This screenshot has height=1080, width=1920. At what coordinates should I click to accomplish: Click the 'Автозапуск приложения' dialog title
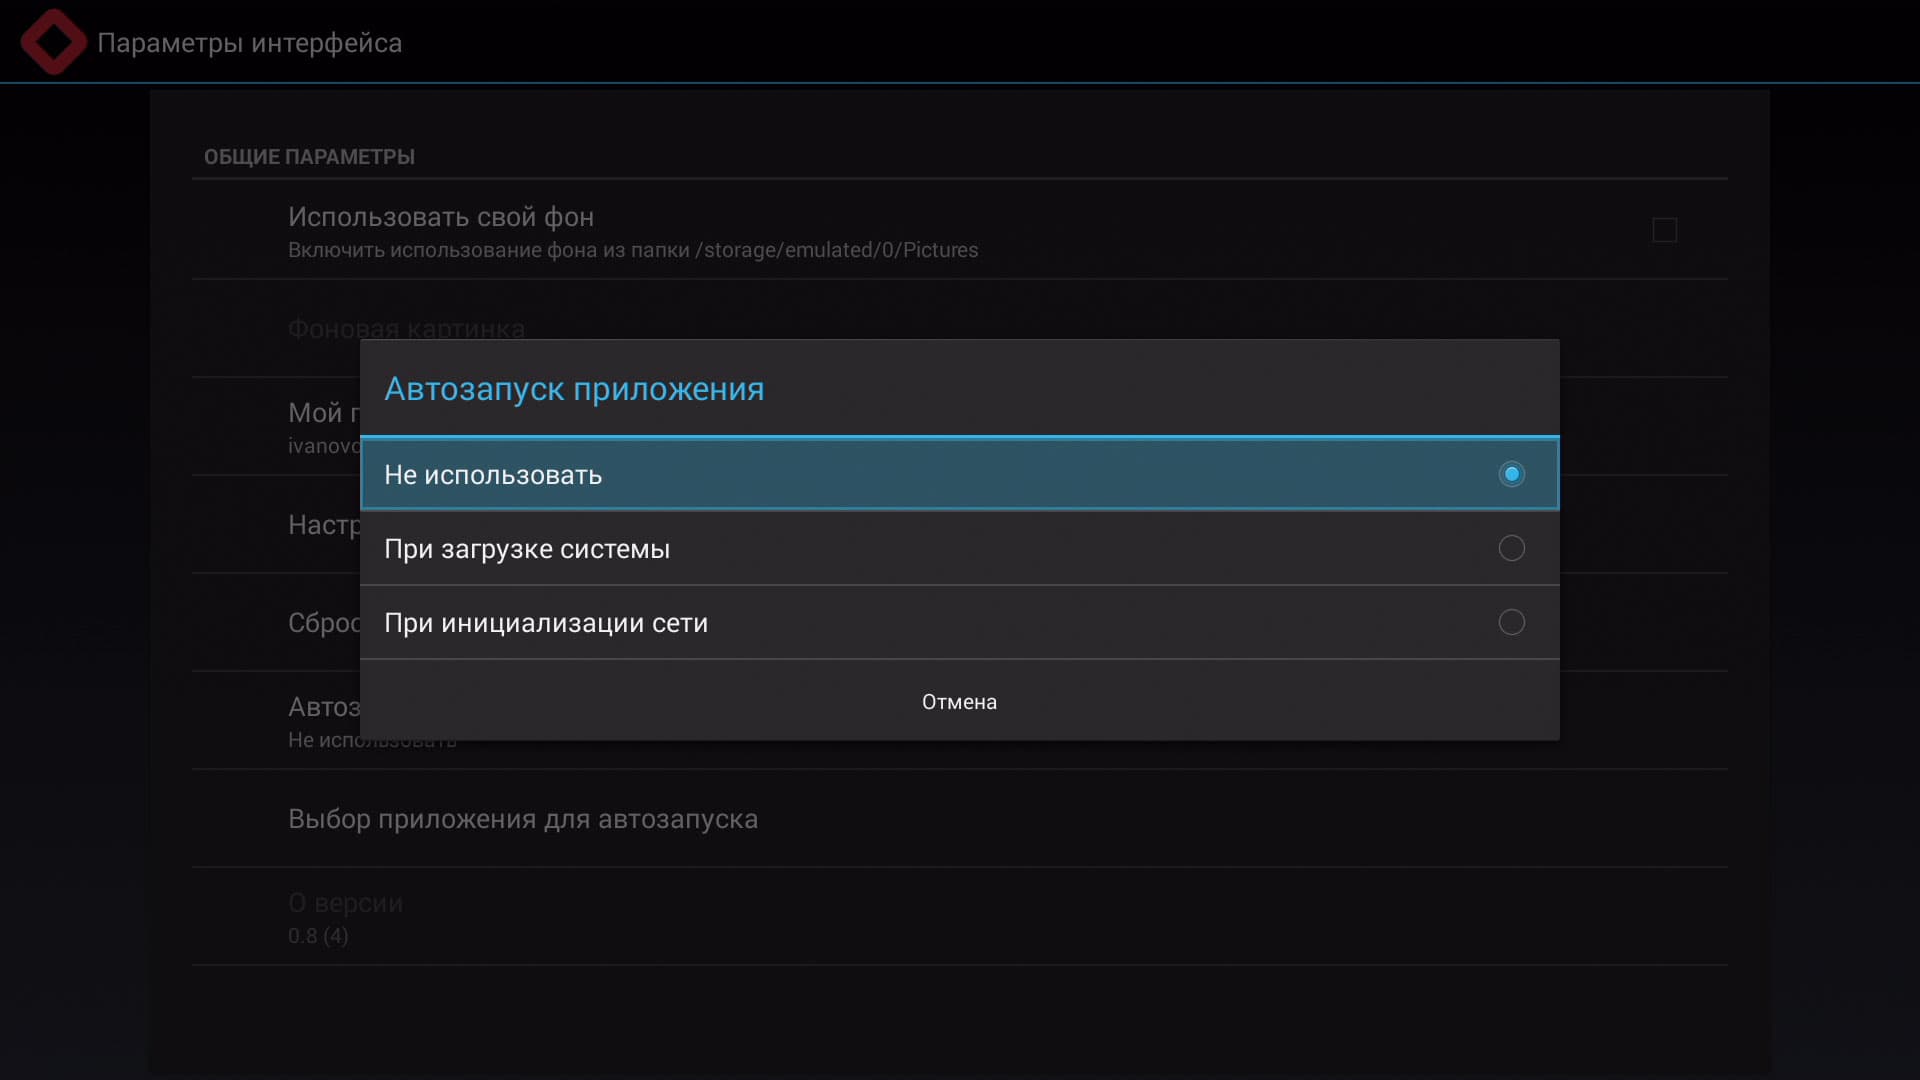pyautogui.click(x=574, y=389)
